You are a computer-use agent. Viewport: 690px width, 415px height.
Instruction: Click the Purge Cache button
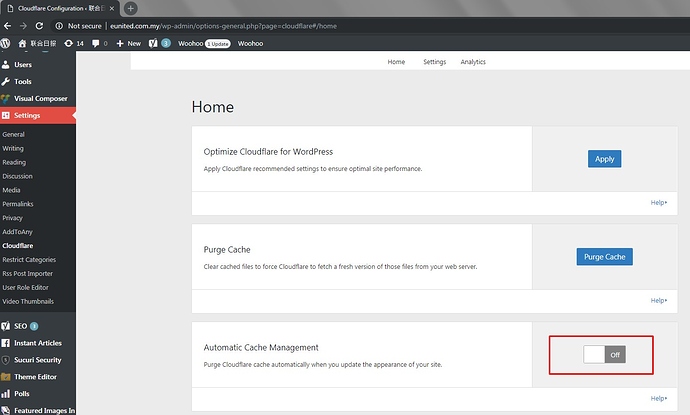tap(605, 257)
